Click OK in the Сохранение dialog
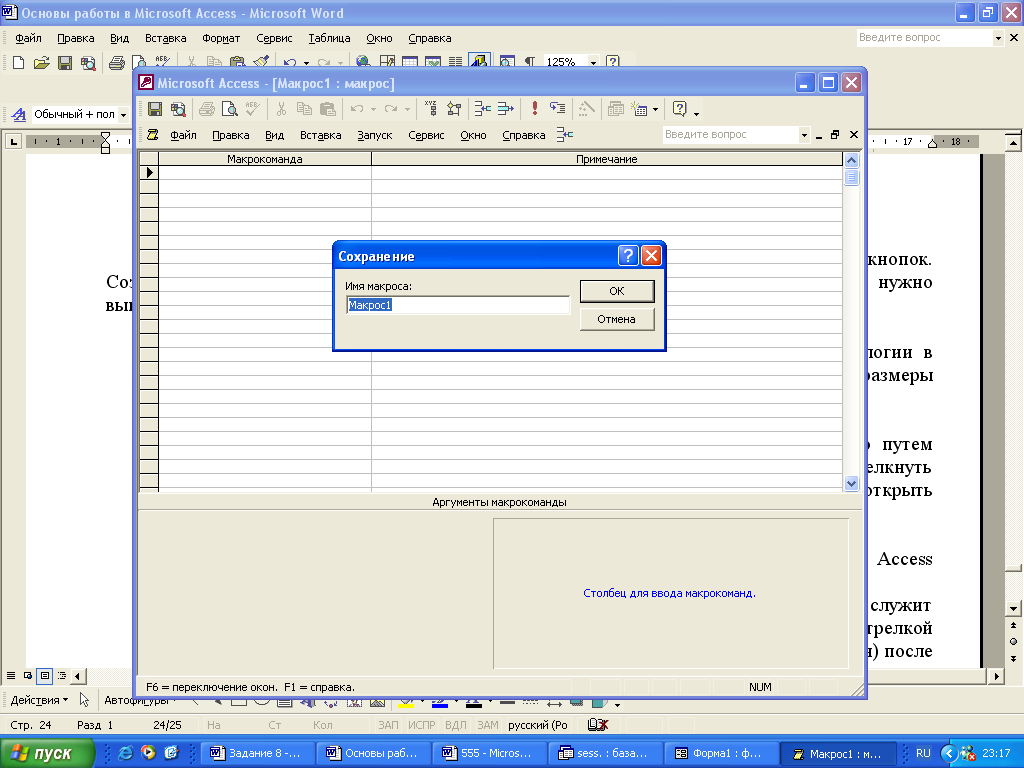 [616, 291]
